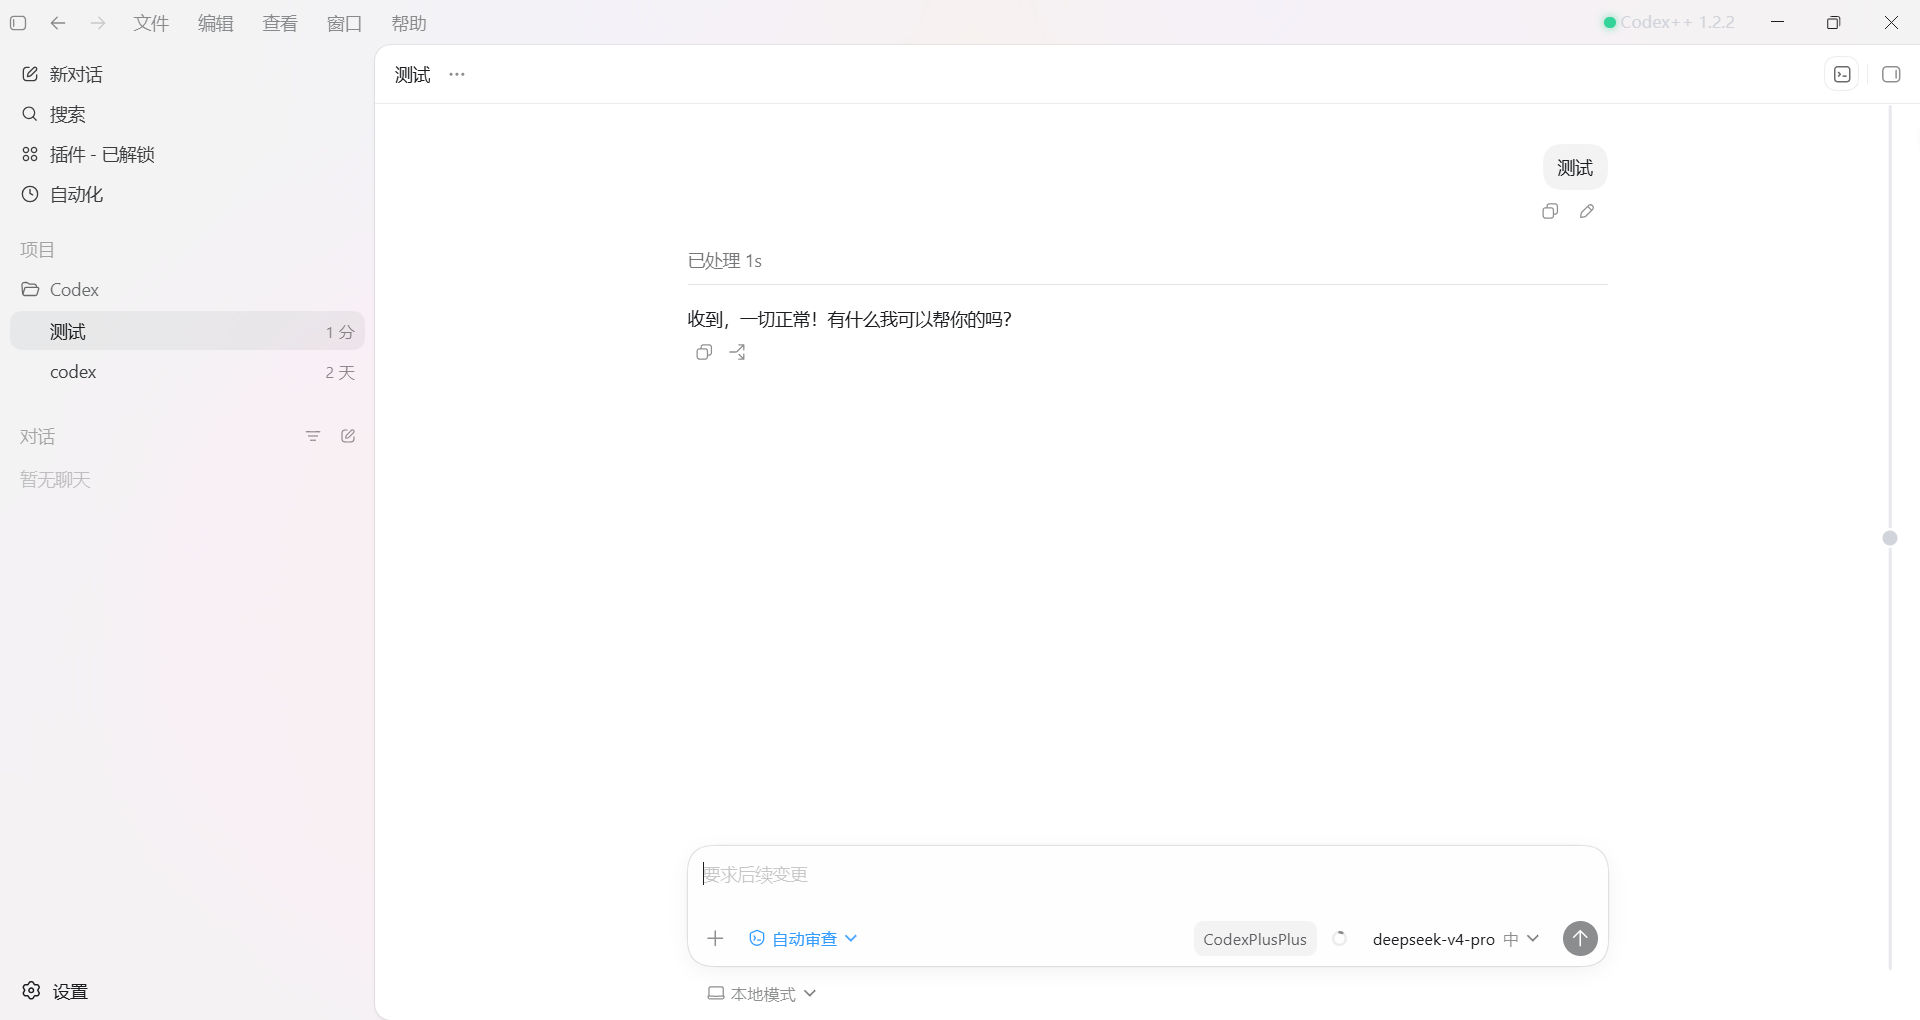Open 搜索 in the sidebar
The image size is (1920, 1020).
pos(187,114)
